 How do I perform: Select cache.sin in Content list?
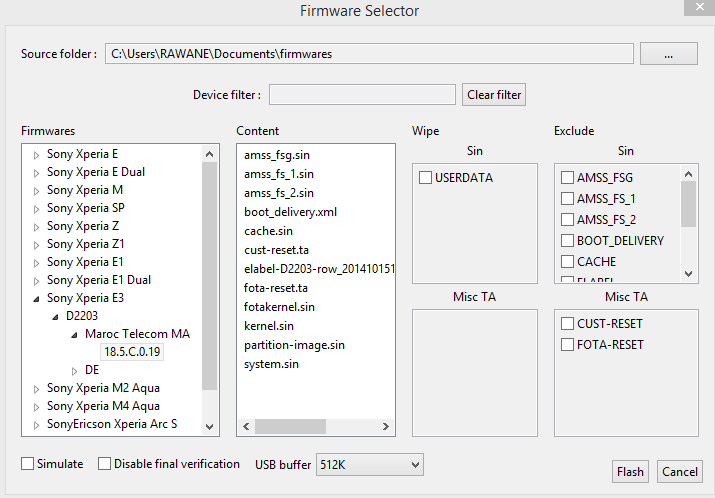pyautogui.click(x=268, y=231)
